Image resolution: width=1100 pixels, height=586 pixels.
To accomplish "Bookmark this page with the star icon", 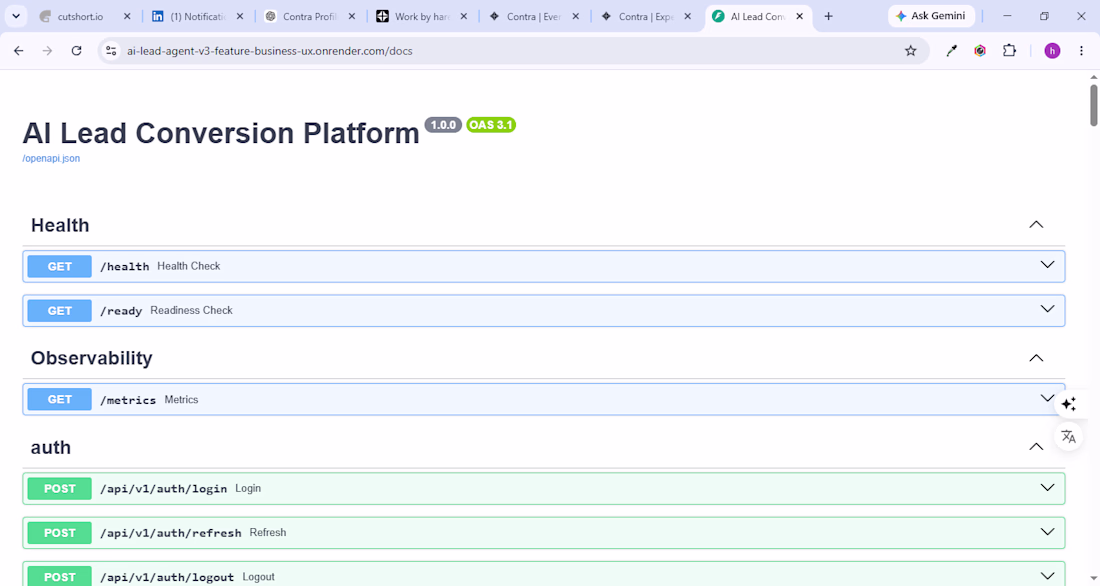I will tap(911, 51).
